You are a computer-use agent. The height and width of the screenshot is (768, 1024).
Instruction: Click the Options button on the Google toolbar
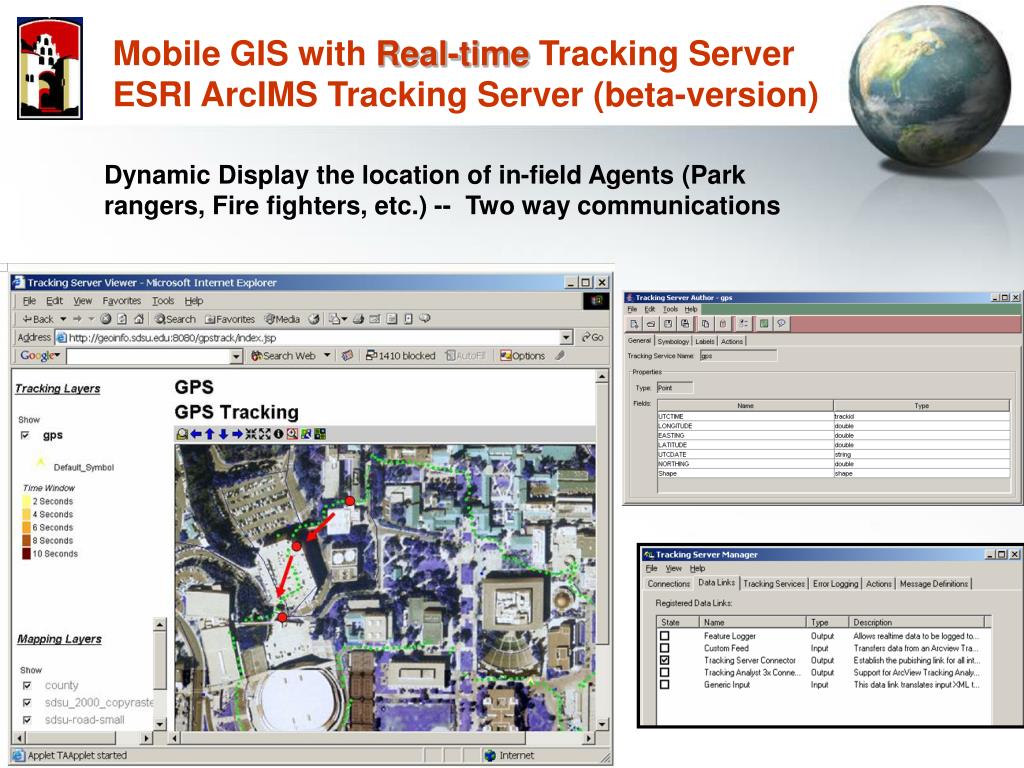(522, 356)
